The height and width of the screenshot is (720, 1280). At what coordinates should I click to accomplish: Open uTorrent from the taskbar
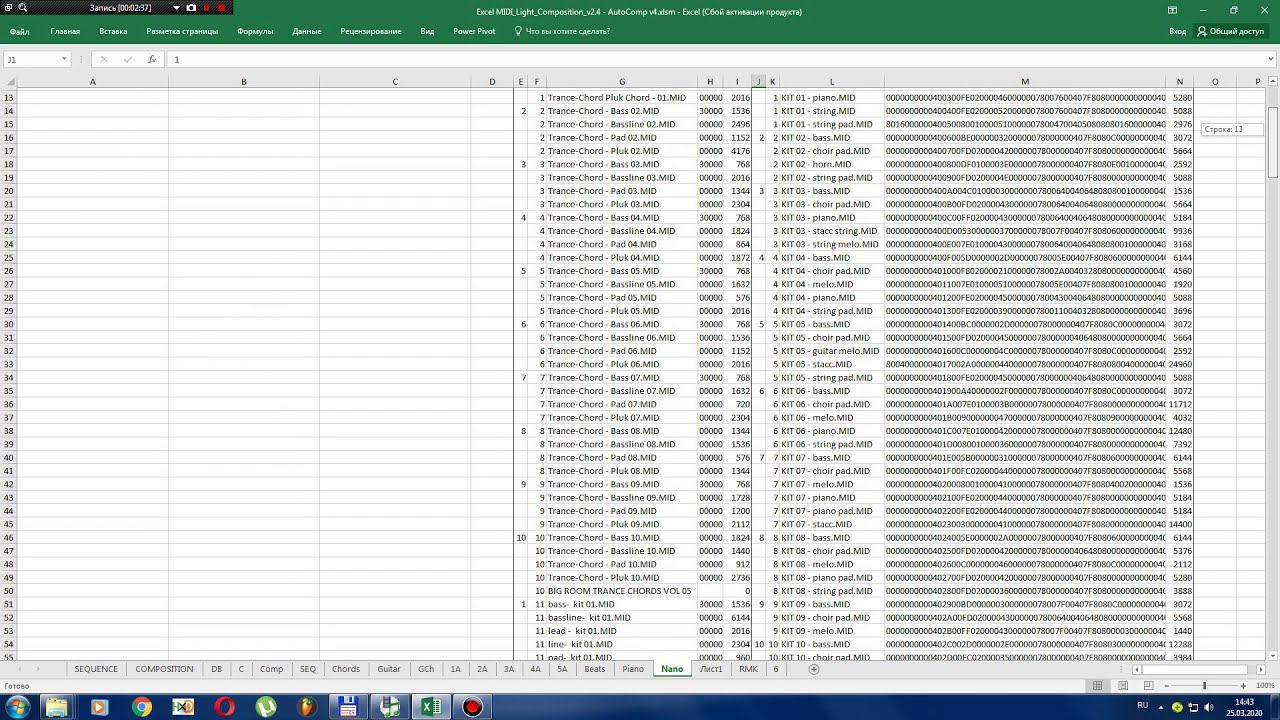(x=265, y=707)
